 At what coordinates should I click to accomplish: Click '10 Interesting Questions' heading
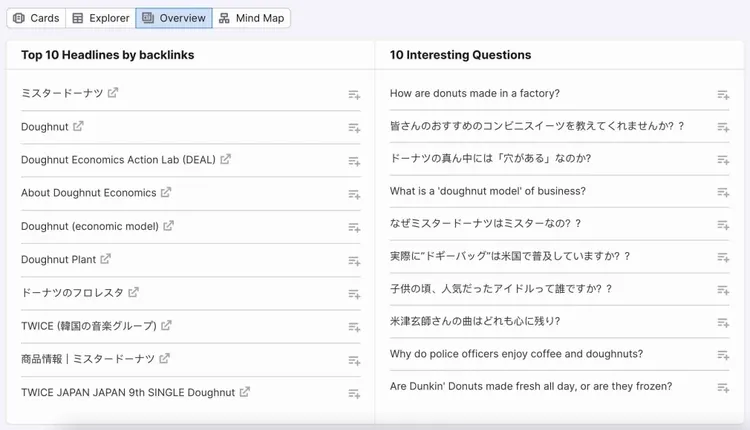coord(460,55)
